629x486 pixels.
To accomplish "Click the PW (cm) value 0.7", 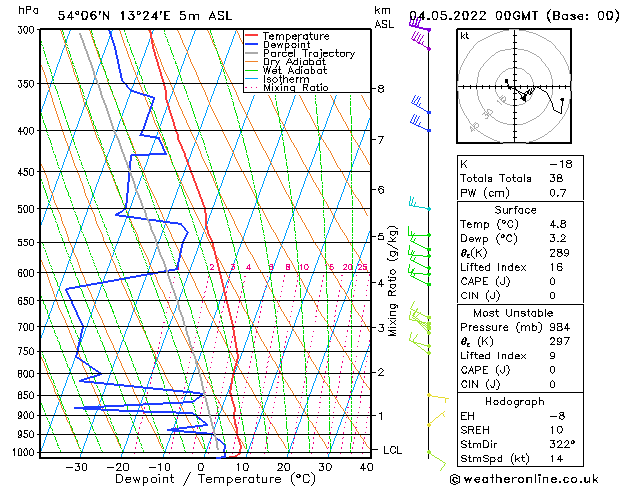I will [x=558, y=193].
